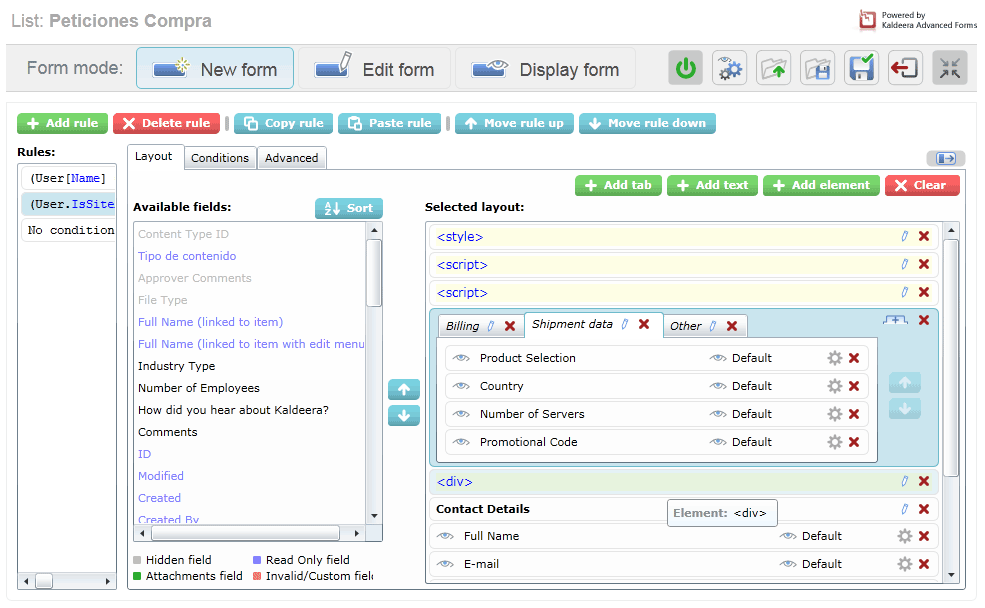Sort the available fields list
The height and width of the screenshot is (608, 985).
click(x=349, y=208)
